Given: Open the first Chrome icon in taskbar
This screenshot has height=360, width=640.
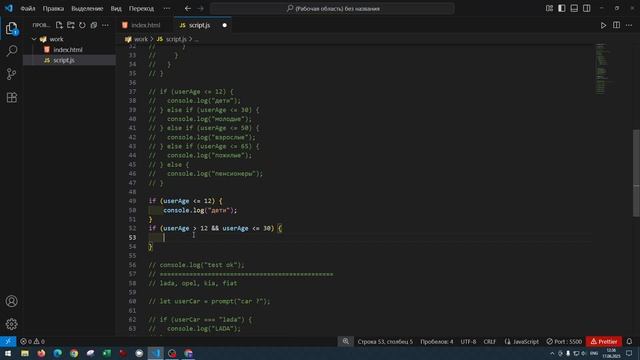Looking at the screenshot, I should tap(74, 353).
